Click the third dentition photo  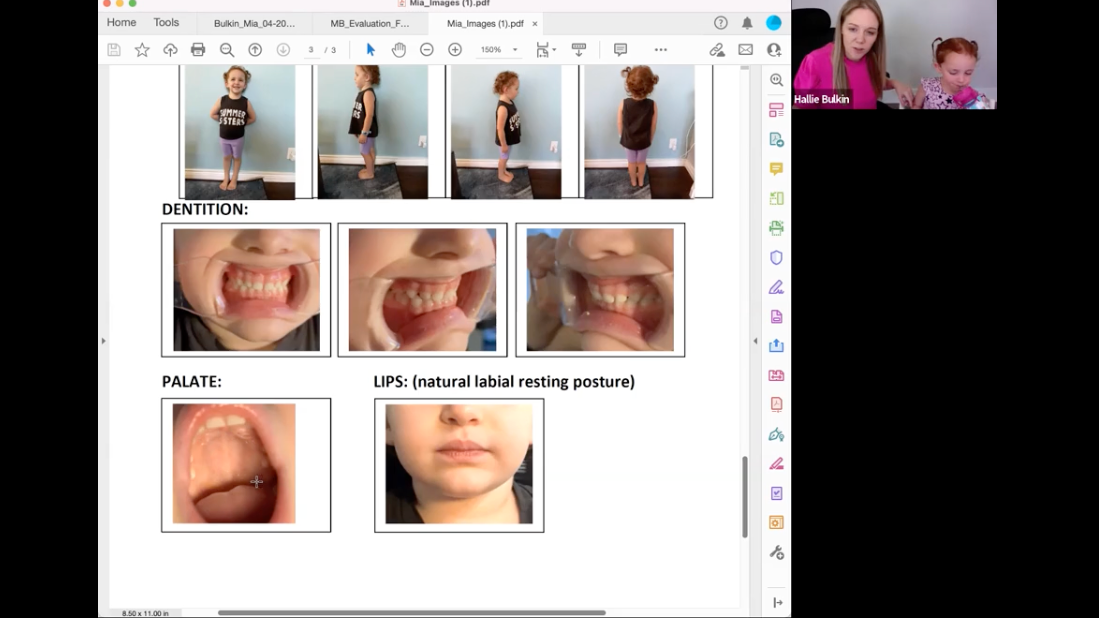(x=600, y=290)
